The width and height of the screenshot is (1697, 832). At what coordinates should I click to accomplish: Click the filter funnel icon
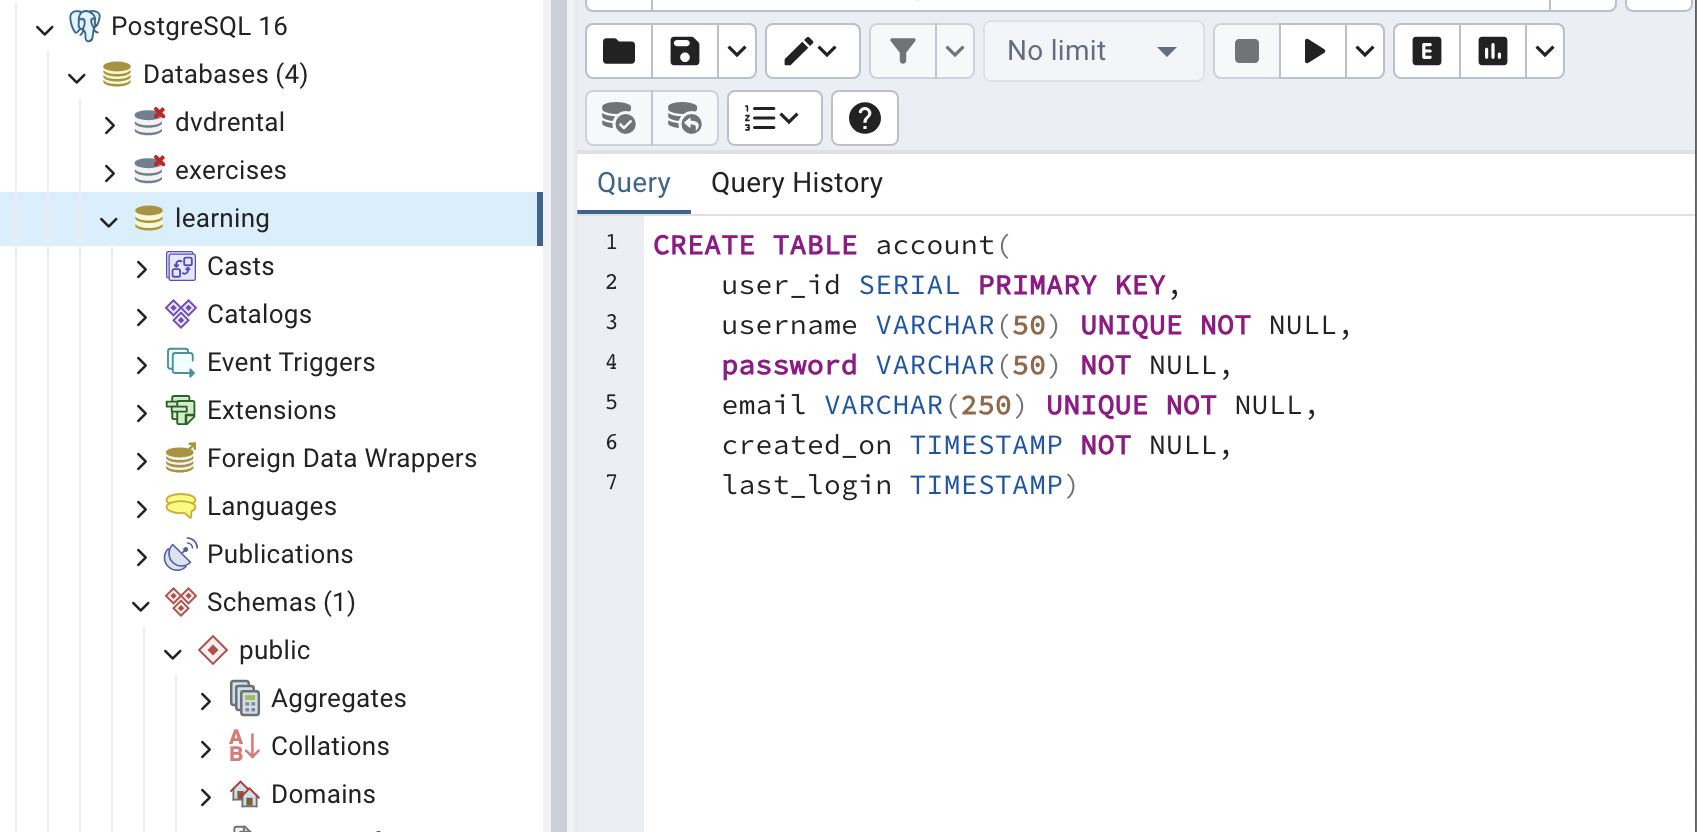point(903,51)
